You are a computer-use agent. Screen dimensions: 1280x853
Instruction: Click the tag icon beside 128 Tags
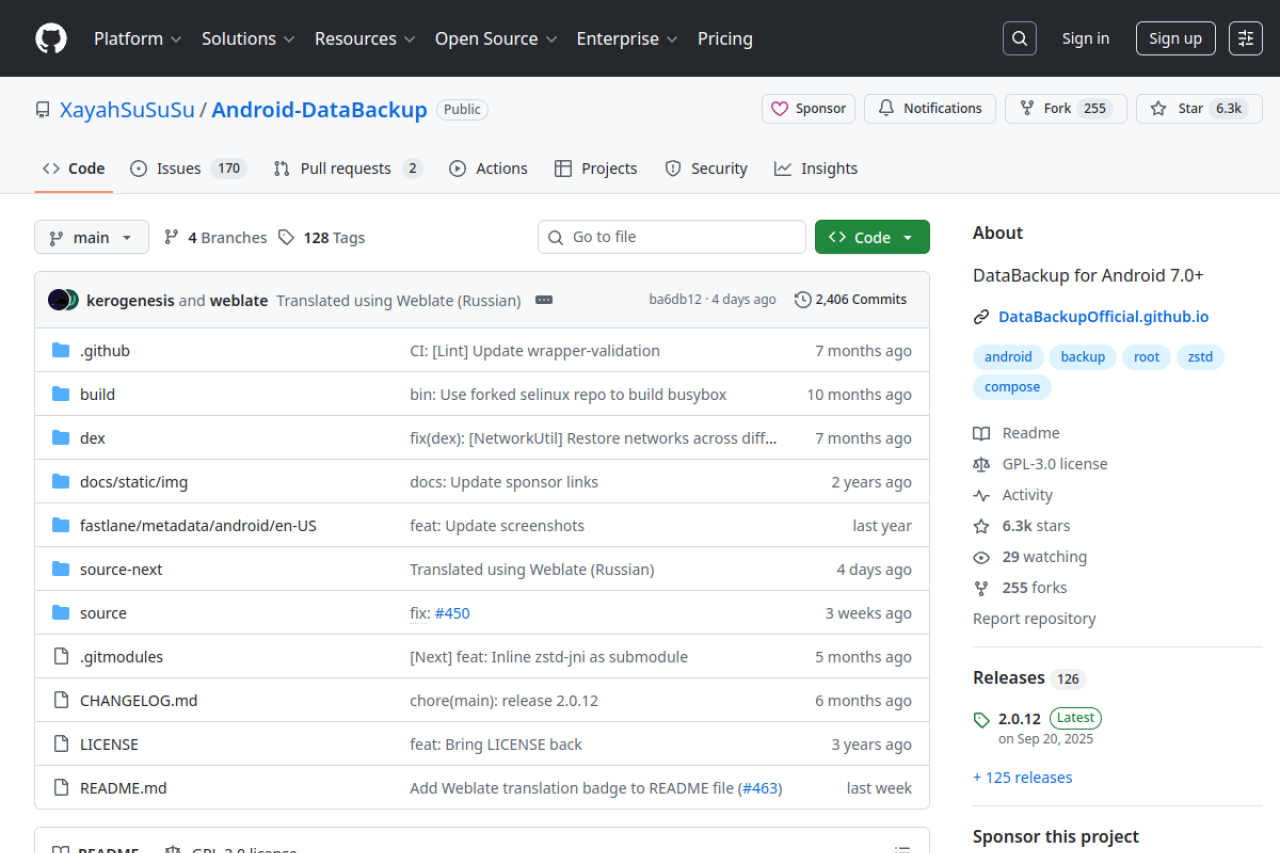[287, 237]
